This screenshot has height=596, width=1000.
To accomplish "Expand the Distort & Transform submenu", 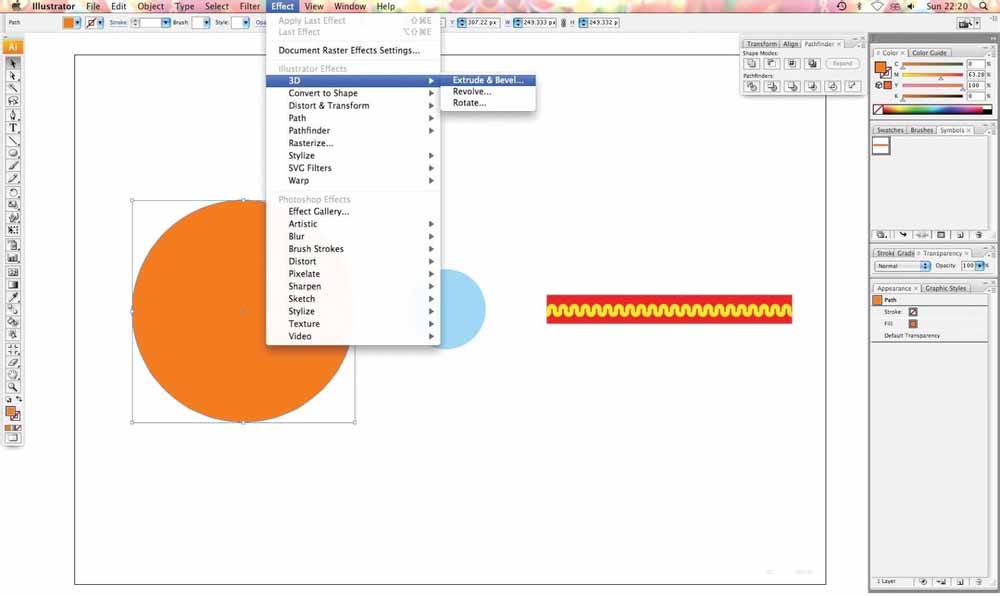I will pos(353,106).
